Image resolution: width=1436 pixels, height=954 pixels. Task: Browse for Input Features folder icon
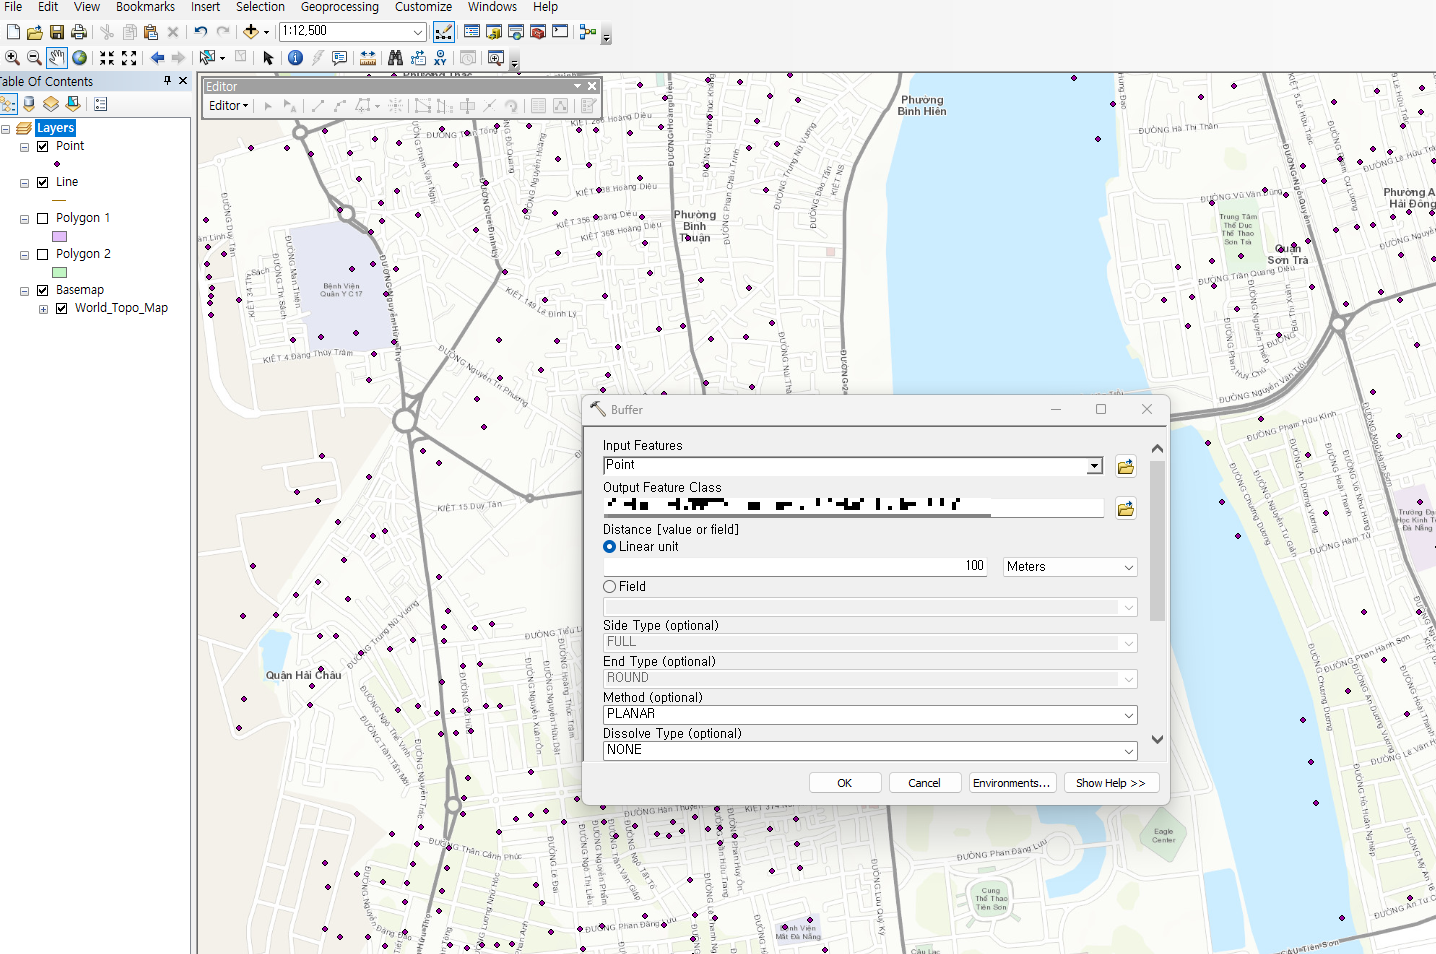tap(1125, 467)
